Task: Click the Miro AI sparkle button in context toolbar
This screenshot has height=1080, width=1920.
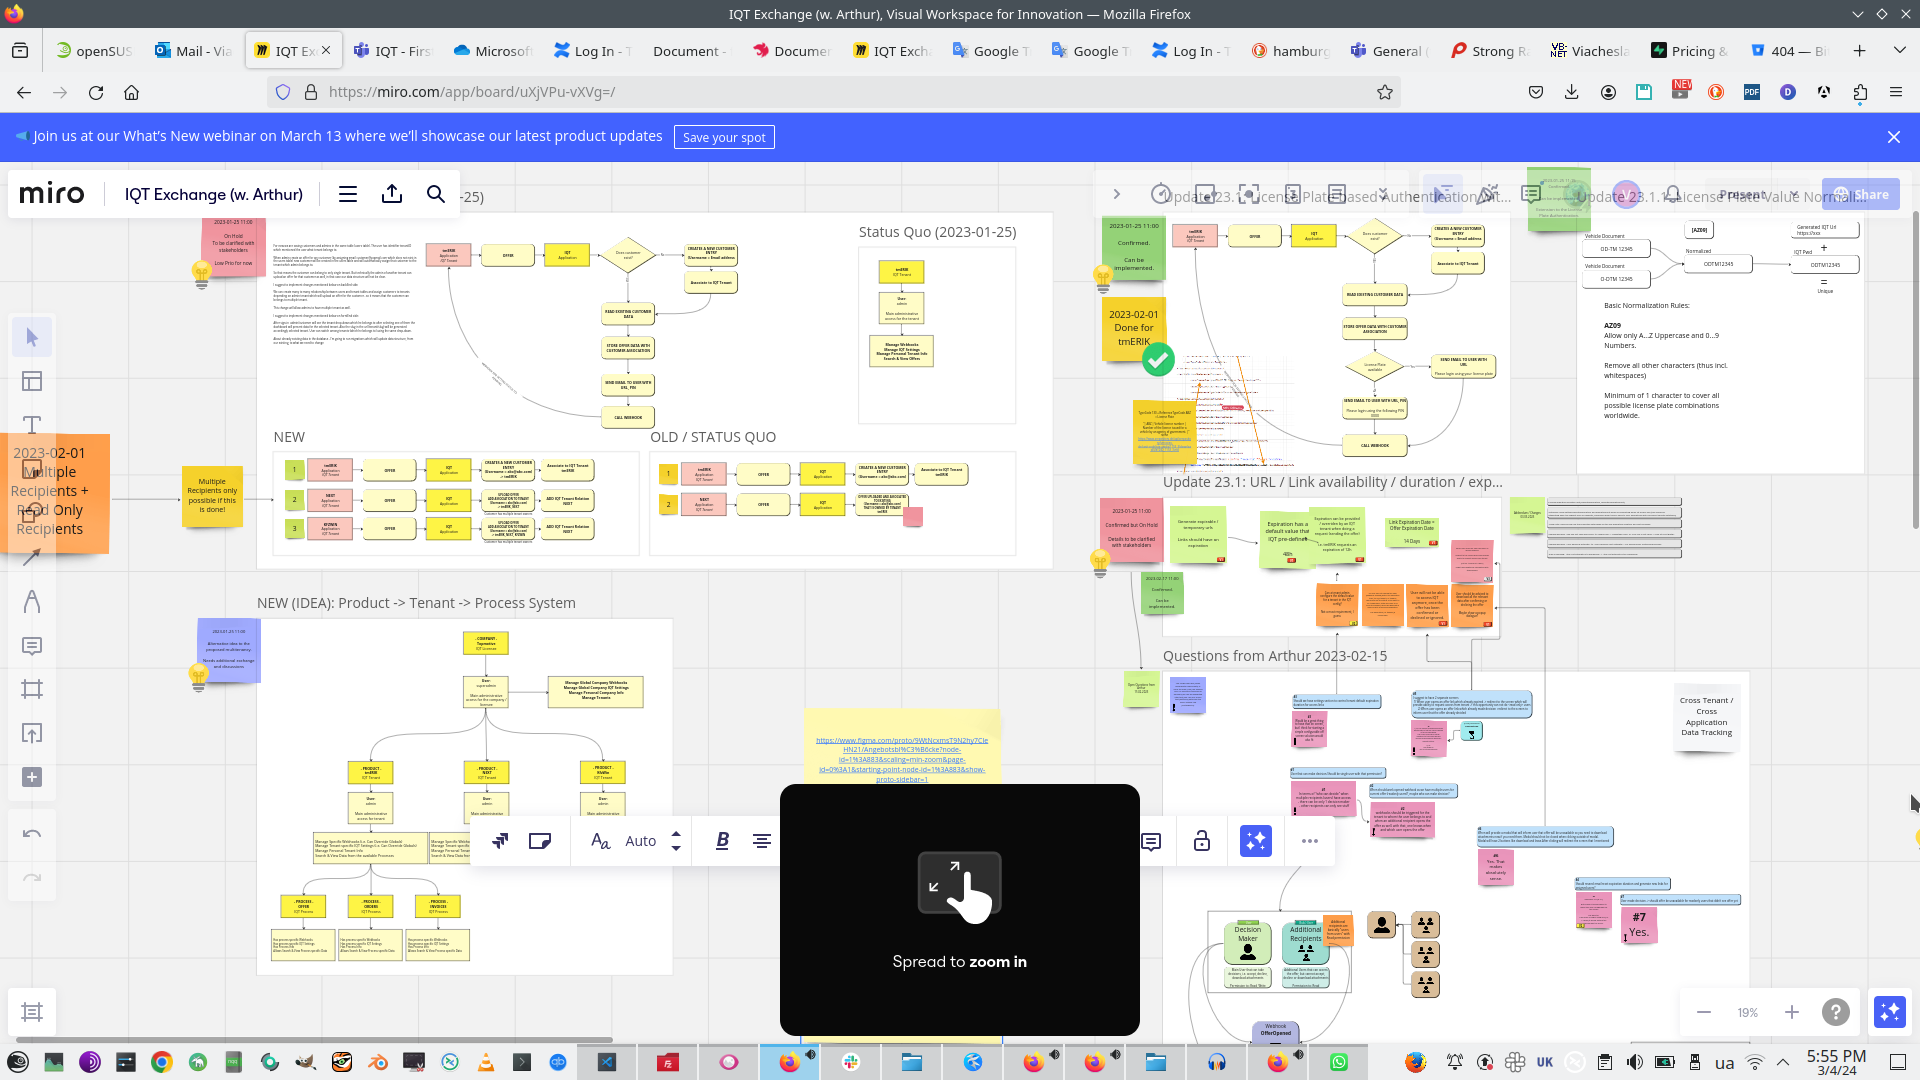Action: coord(1255,841)
